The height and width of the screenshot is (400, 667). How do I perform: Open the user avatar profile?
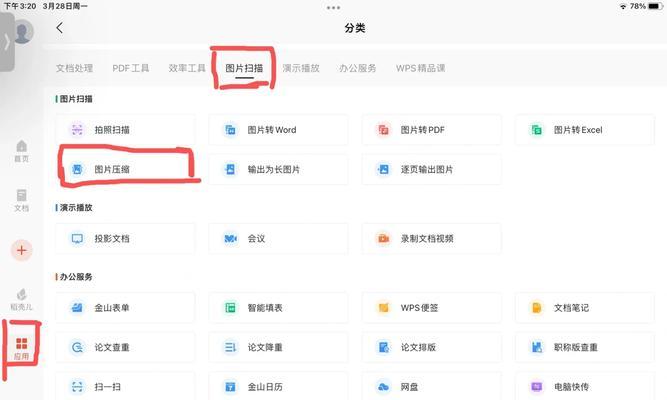click(x=24, y=31)
